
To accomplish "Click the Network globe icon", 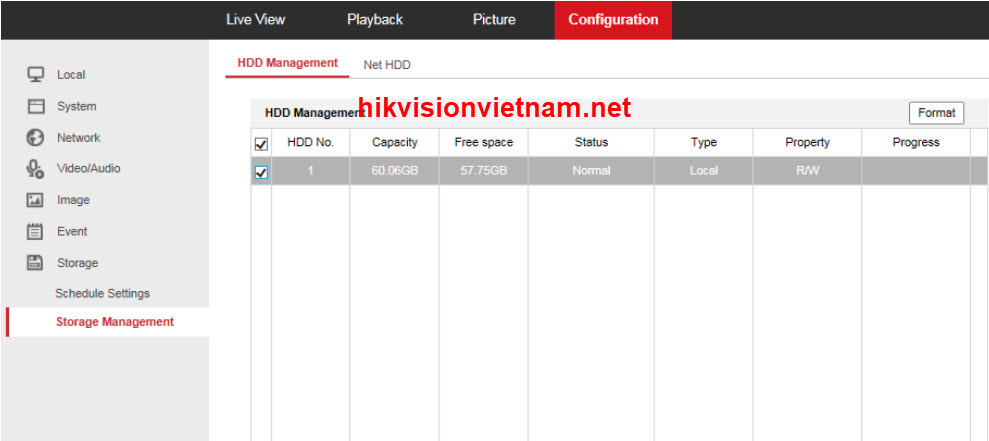I will point(35,138).
